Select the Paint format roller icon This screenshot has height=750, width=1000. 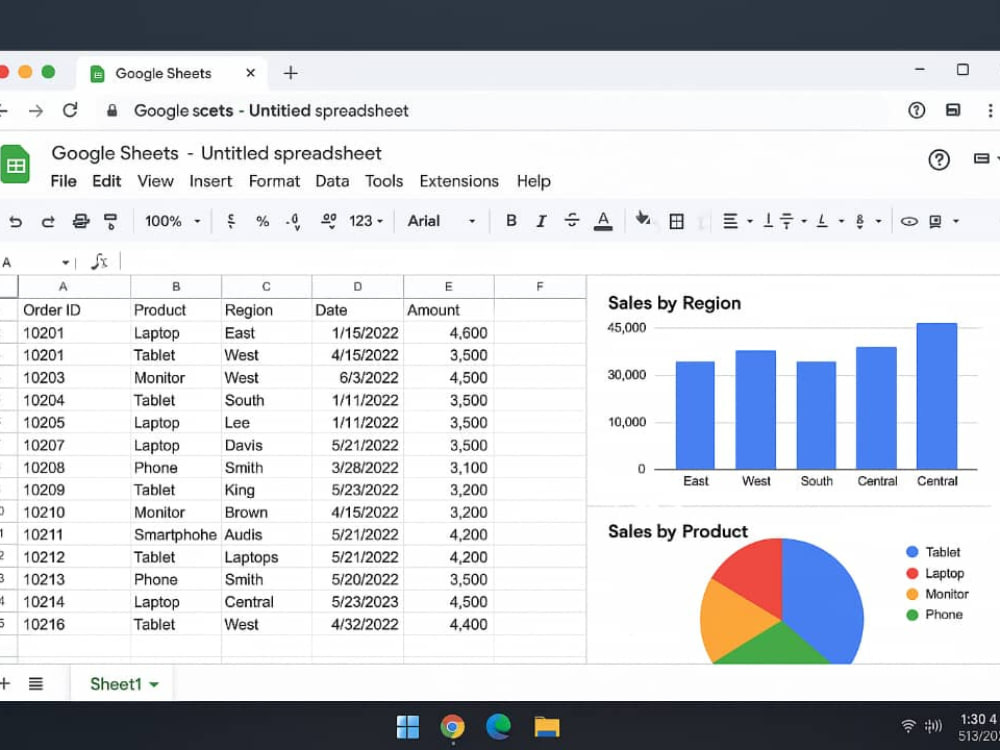click(111, 221)
